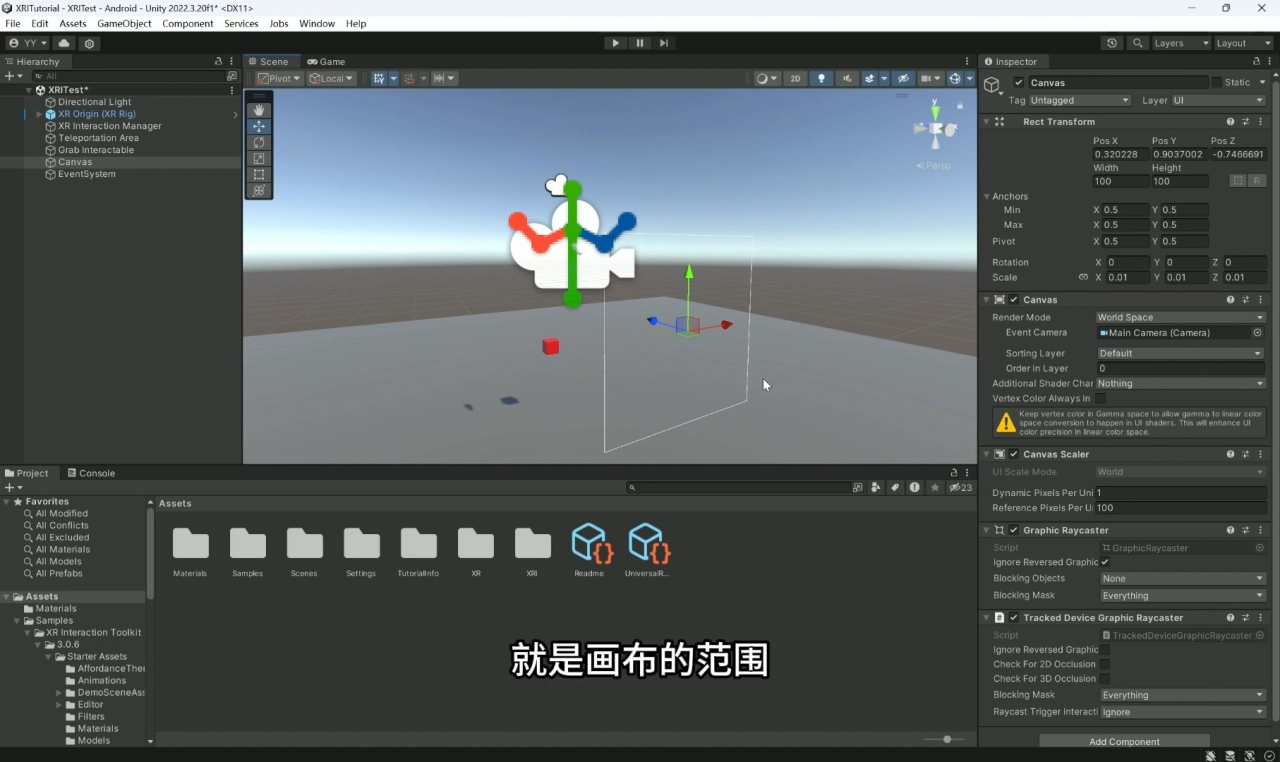
Task: Toggle hidden objects visibility in Scene
Action: click(x=902, y=78)
